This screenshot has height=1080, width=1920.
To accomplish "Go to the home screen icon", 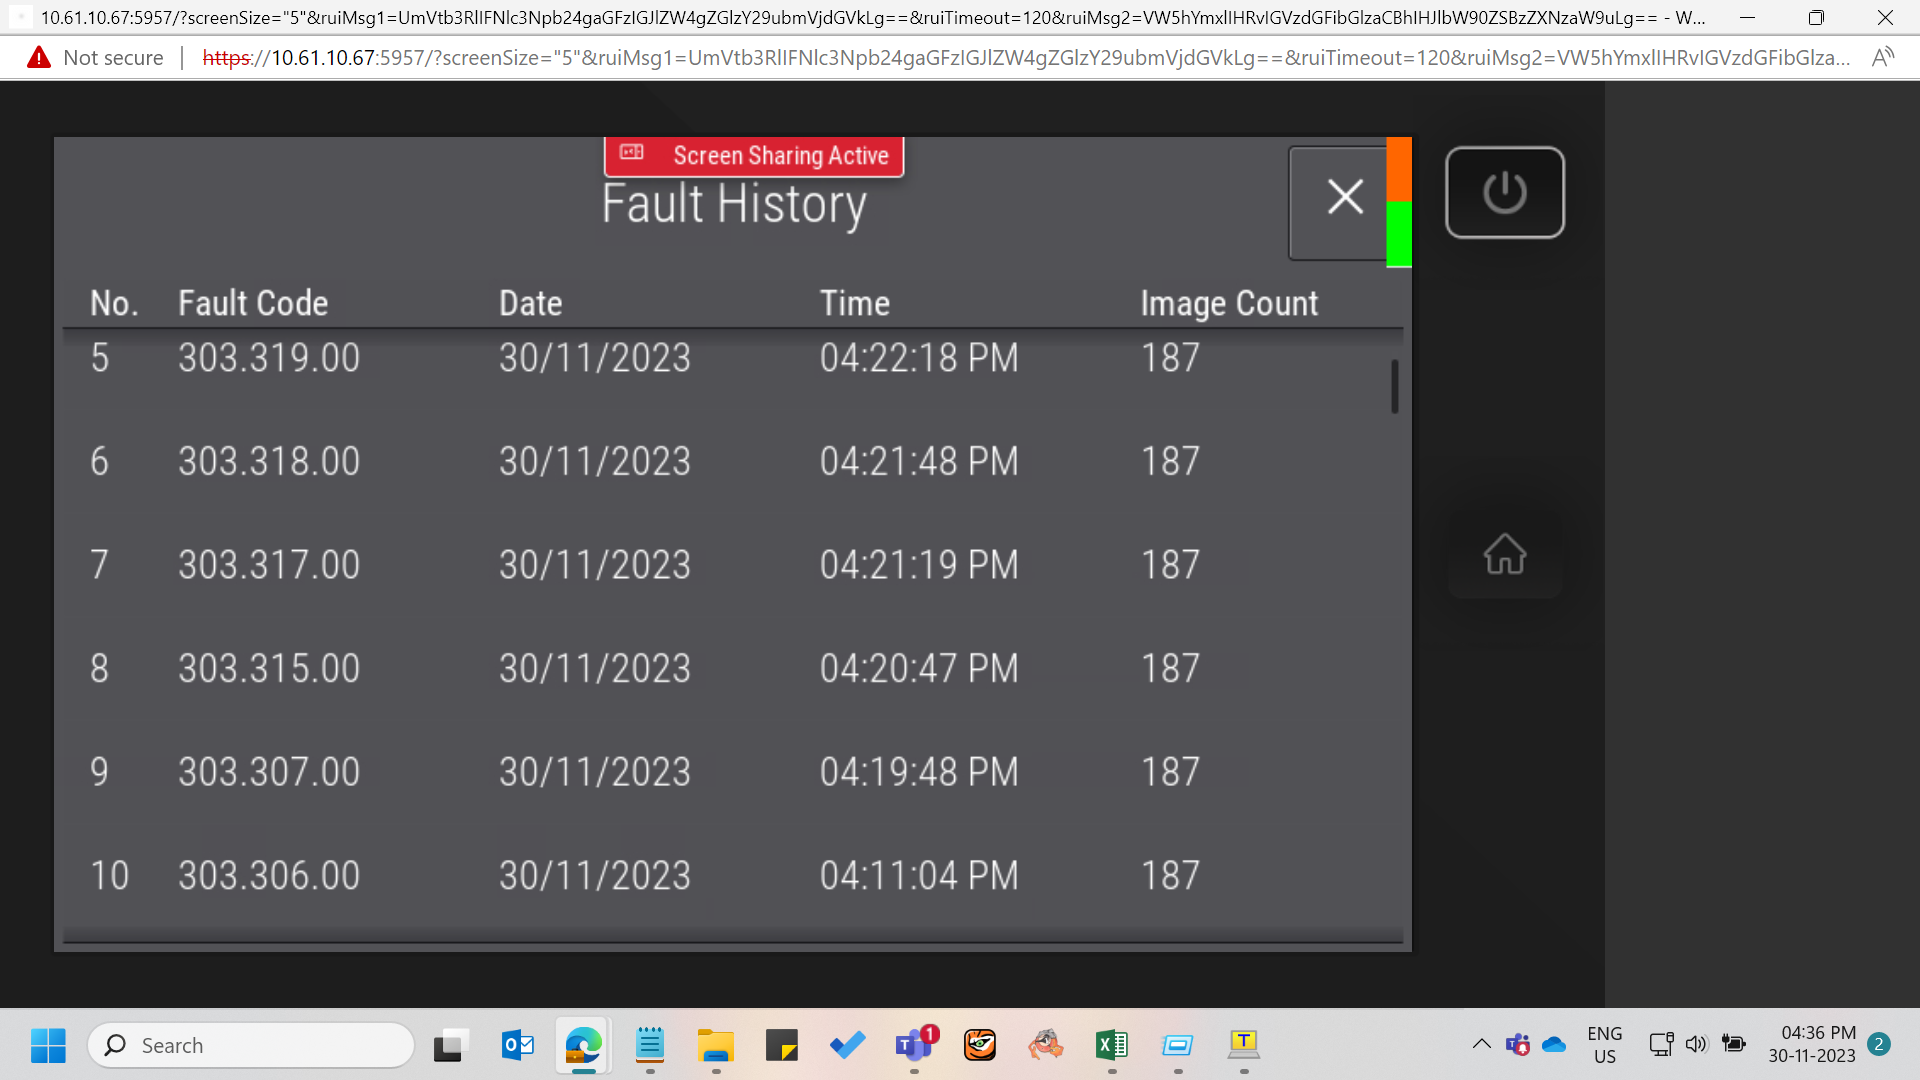I will (1504, 554).
